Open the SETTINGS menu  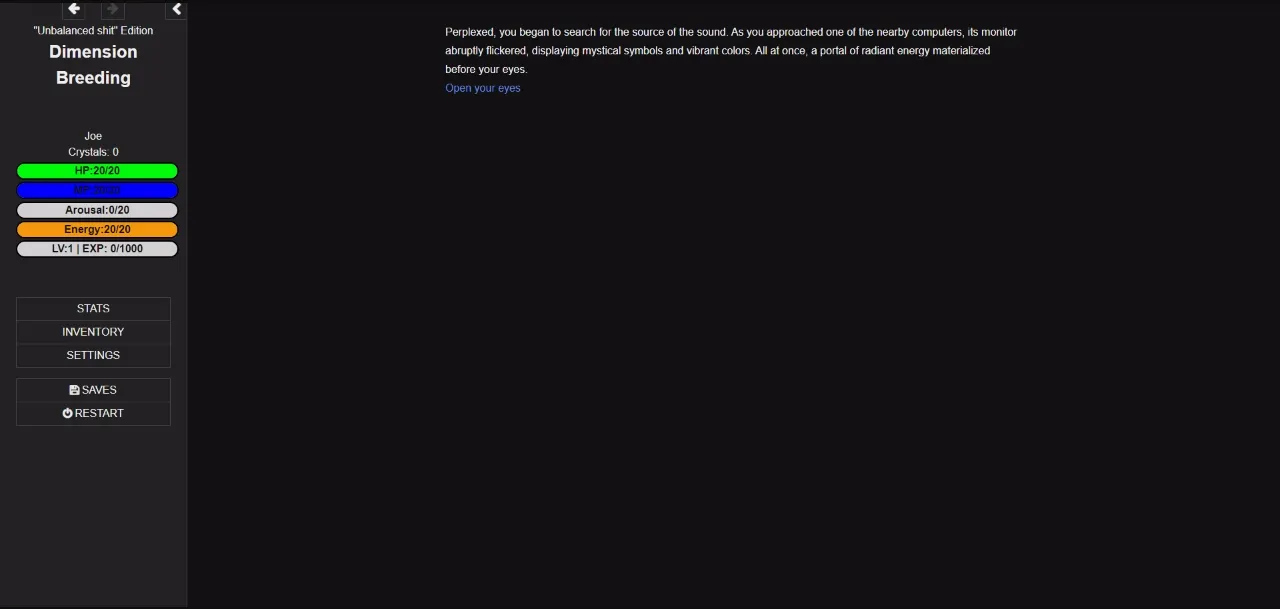[93, 355]
